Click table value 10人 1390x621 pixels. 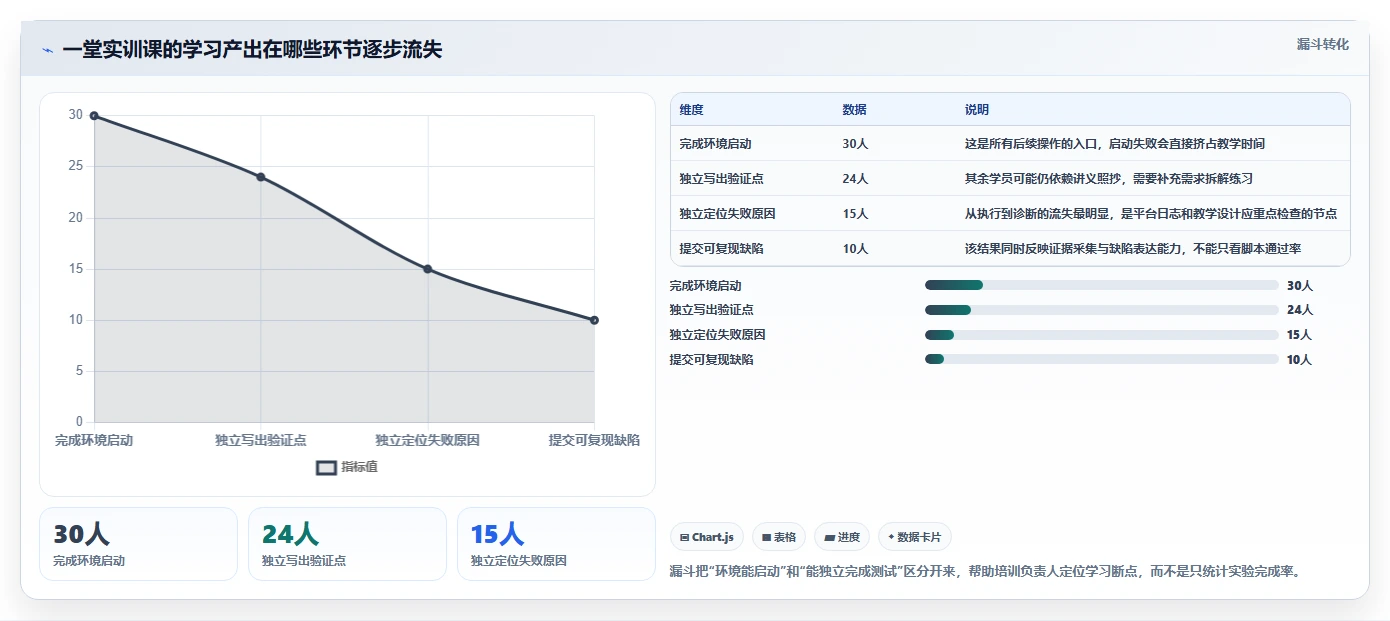coord(855,249)
